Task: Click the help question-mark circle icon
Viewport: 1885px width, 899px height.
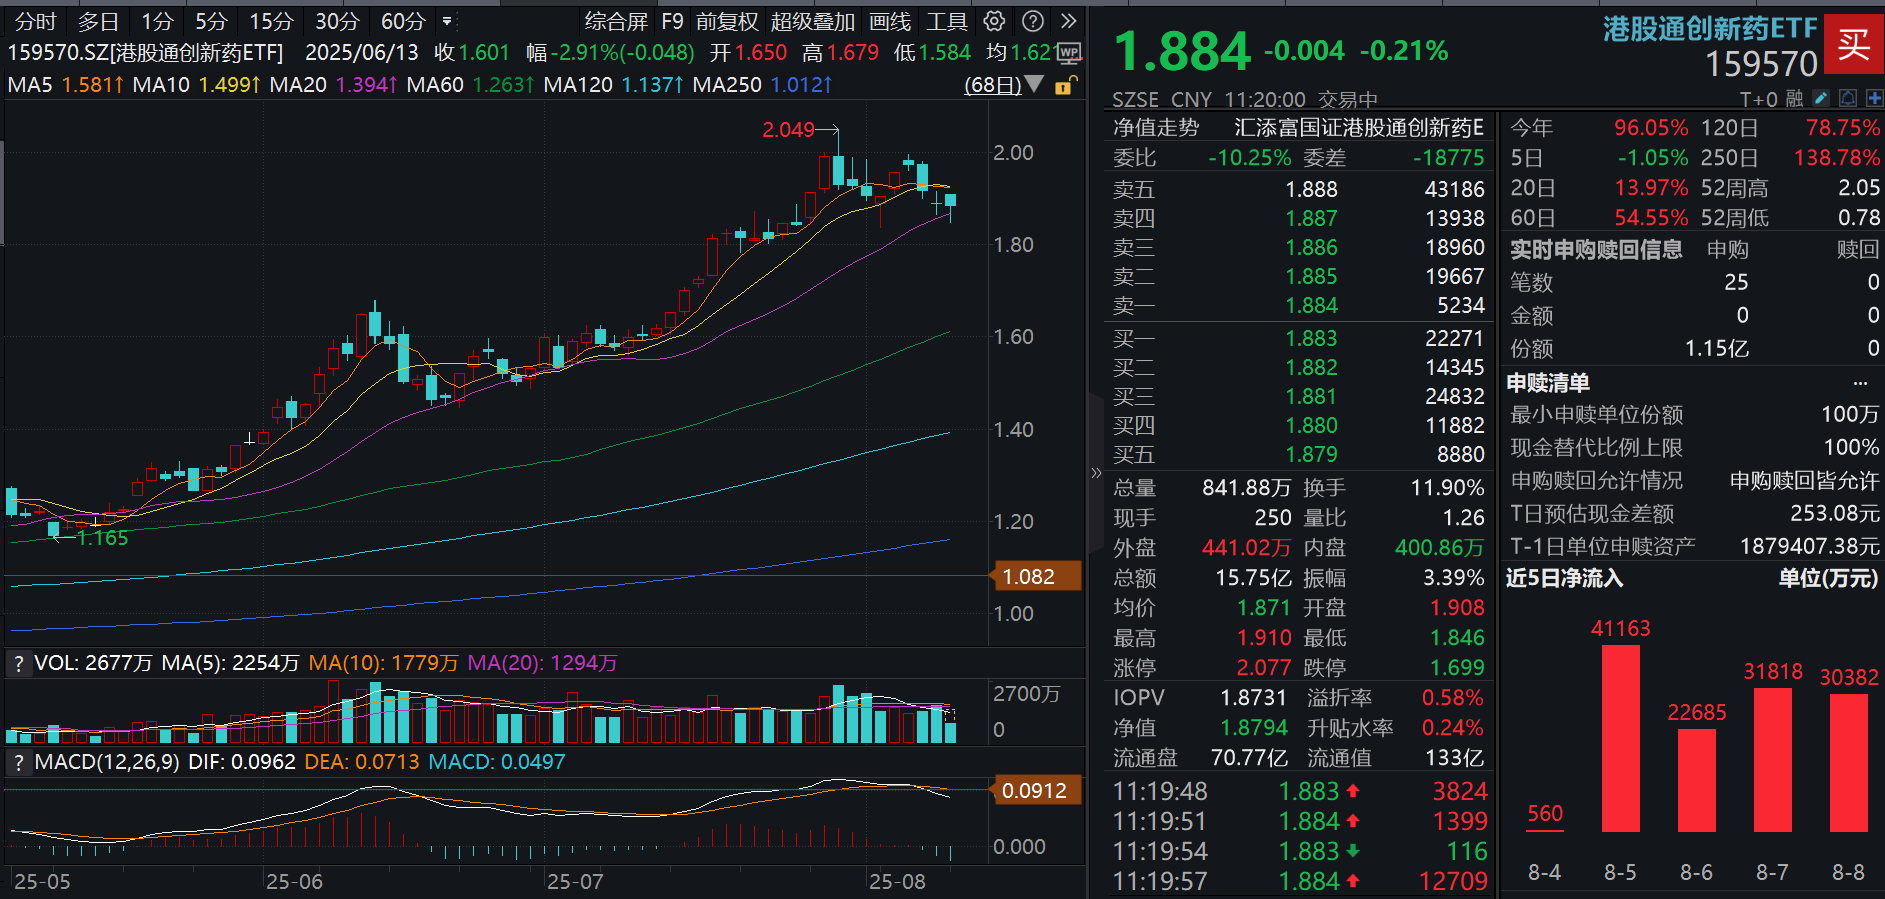Action: click(1033, 21)
